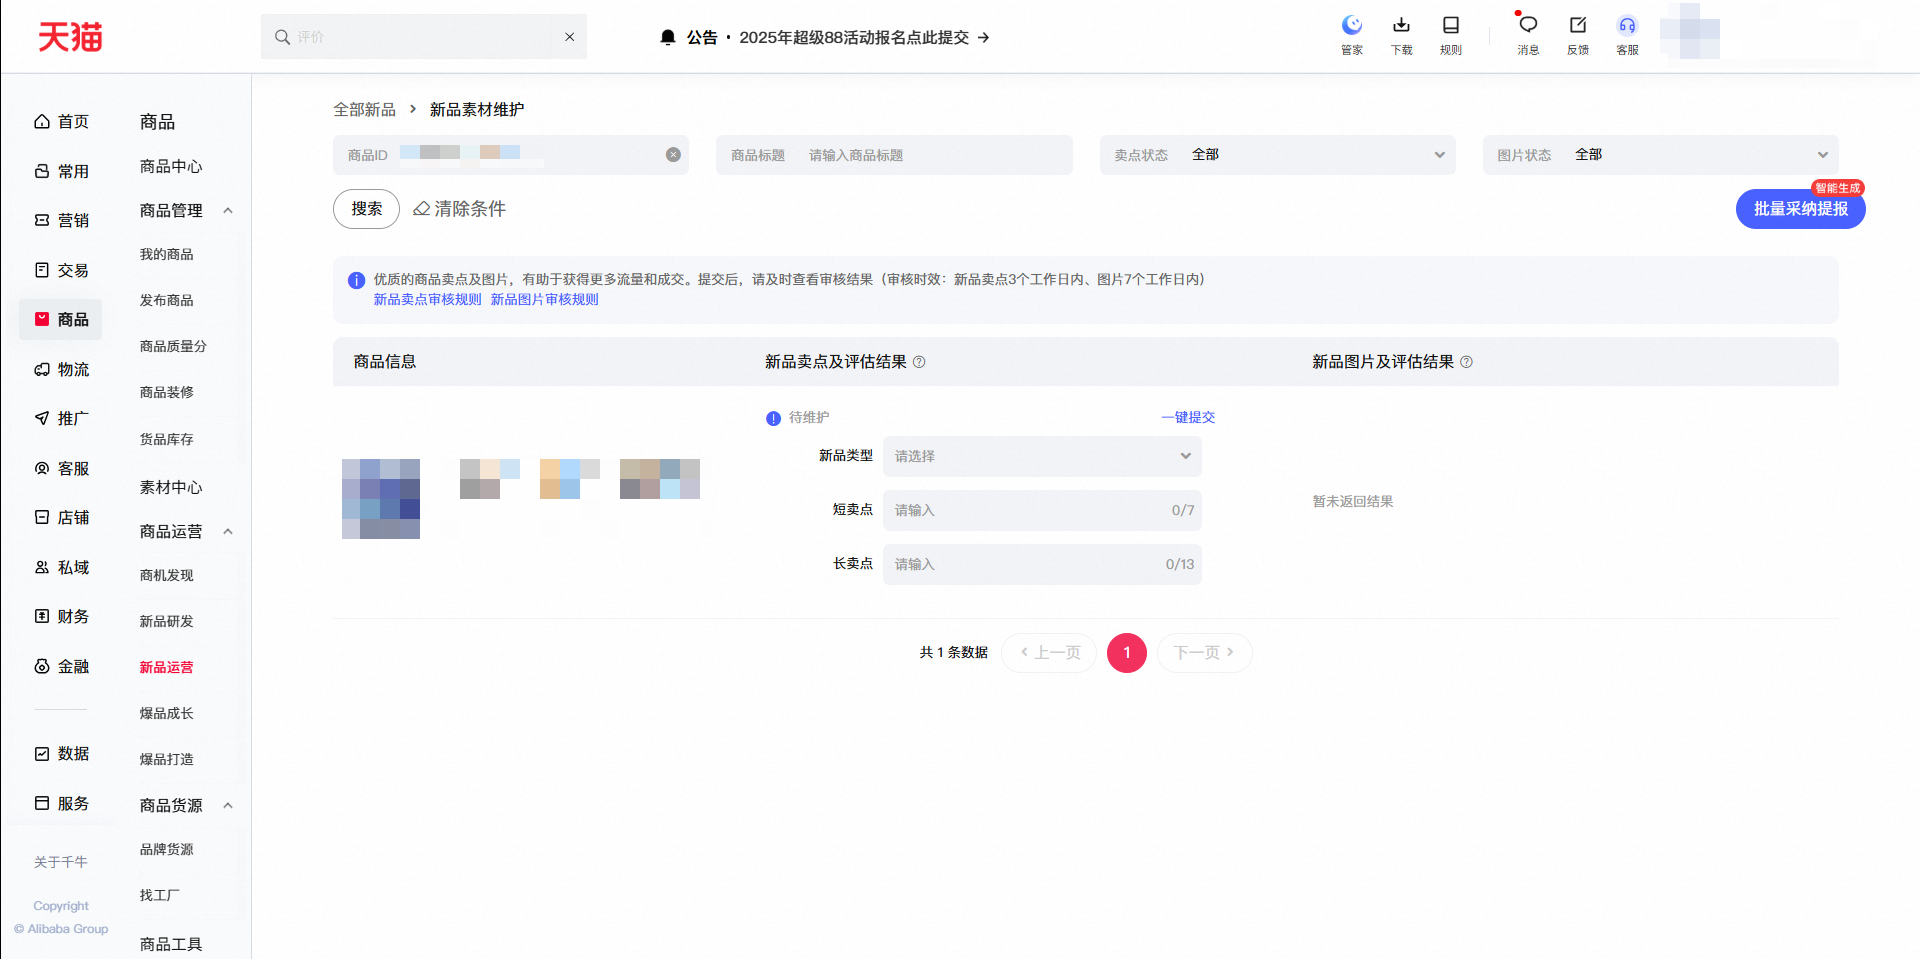Open 货品库存 submenu item
The width and height of the screenshot is (1920, 959).
pyautogui.click(x=167, y=439)
